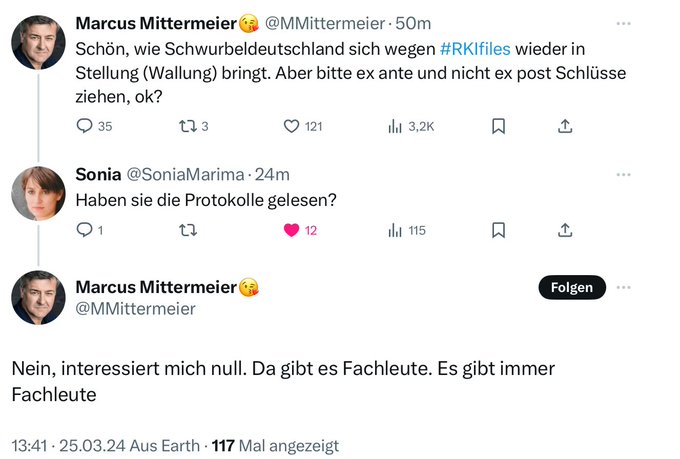The width and height of the screenshot is (680, 459).
Task: Open Sonia's profile picture
Action: click(x=38, y=193)
